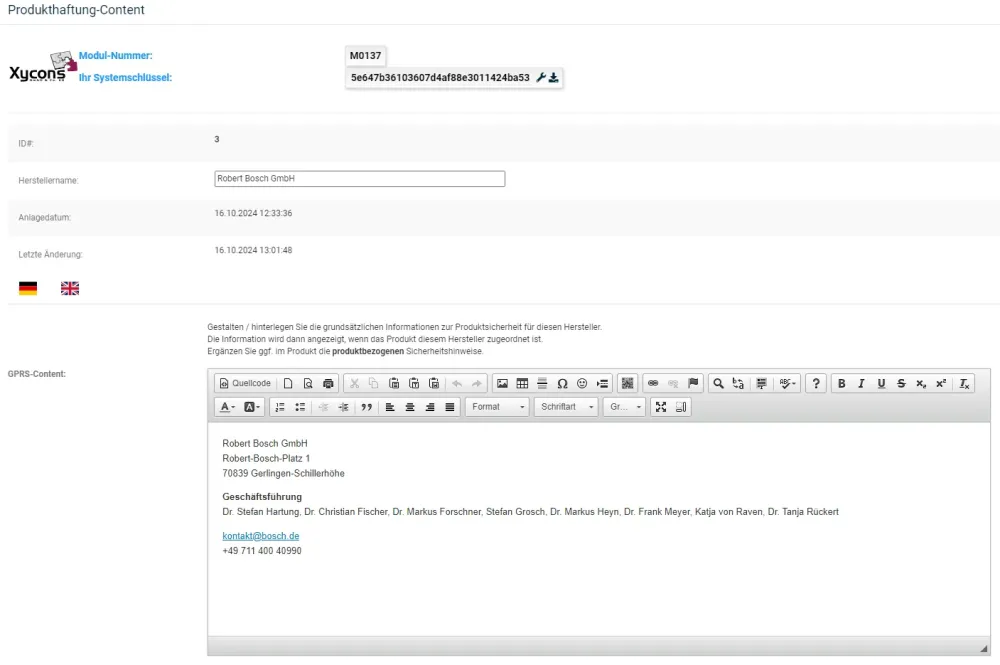The image size is (1000, 665).
Task: Redo the last edit
Action: coord(476,383)
